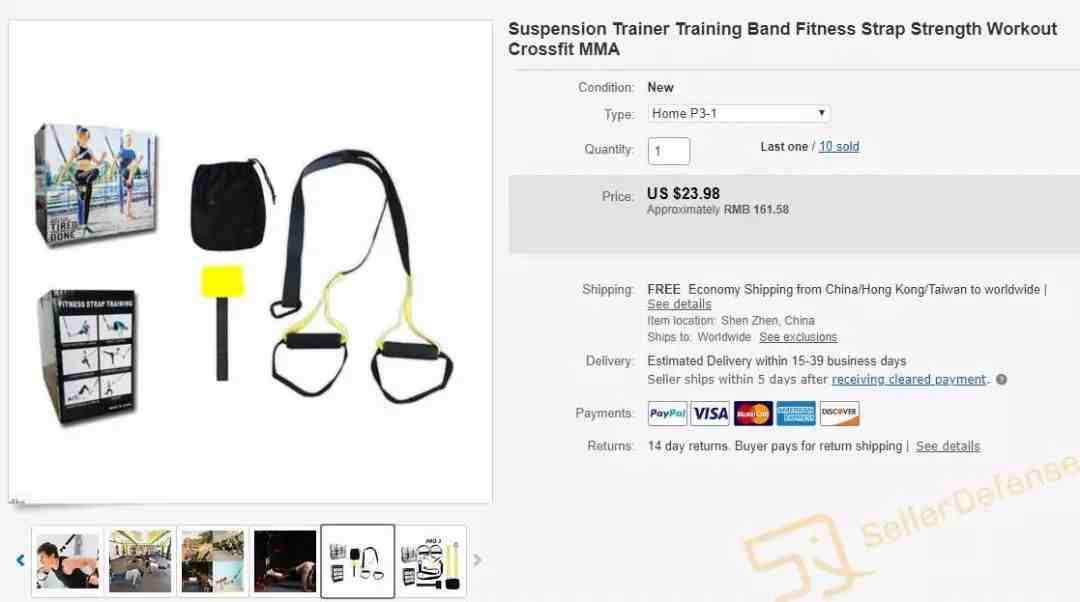Go to next thumbnails with right arrow

pos(477,561)
